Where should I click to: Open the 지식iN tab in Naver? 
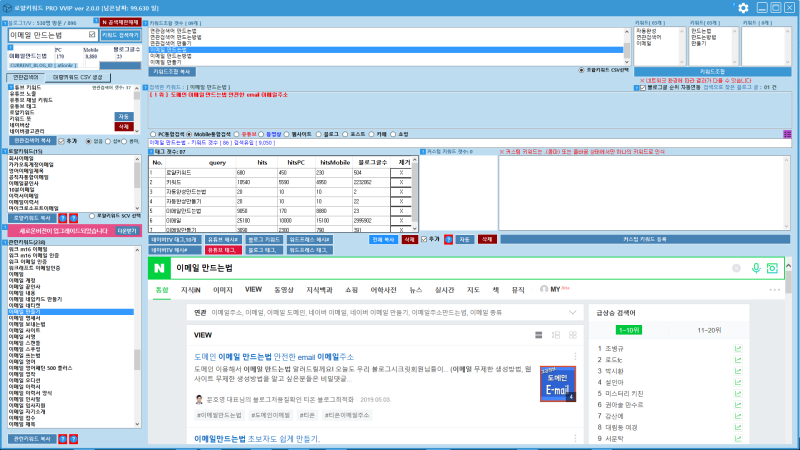190,290
